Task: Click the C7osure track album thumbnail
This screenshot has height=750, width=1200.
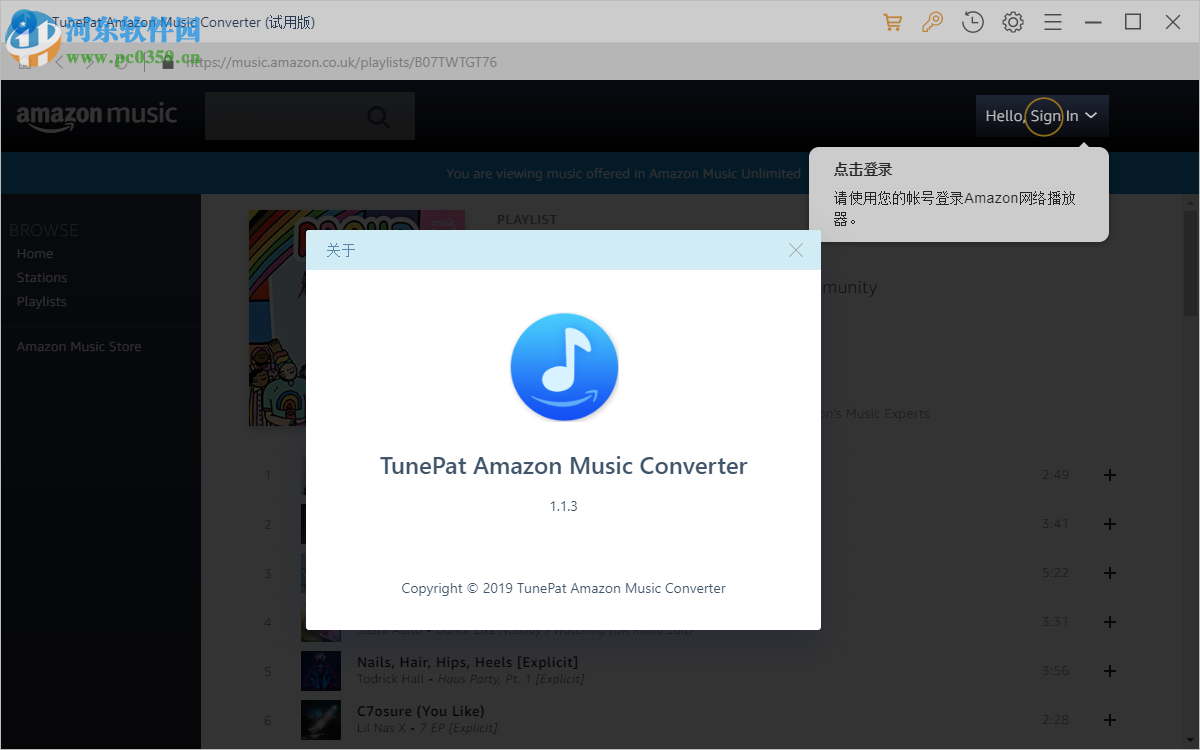Action: (x=321, y=720)
